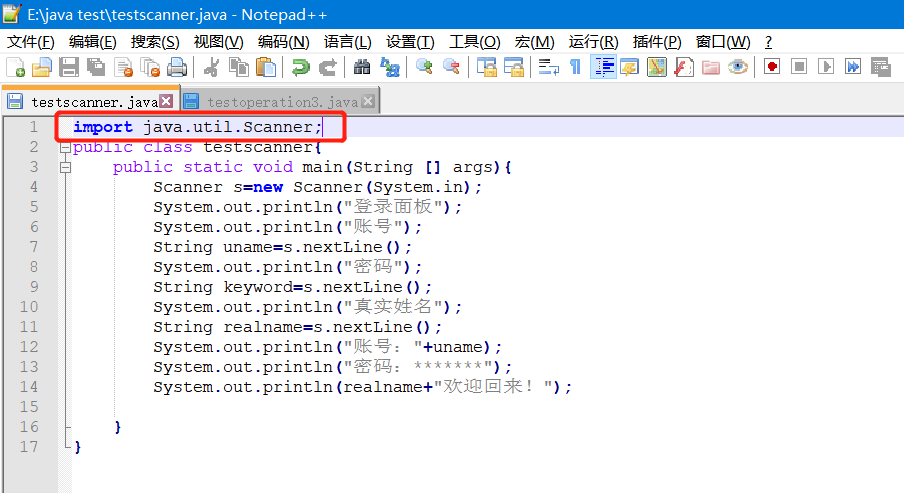
Task: Copy selection toolbar icon
Action: click(x=239, y=67)
